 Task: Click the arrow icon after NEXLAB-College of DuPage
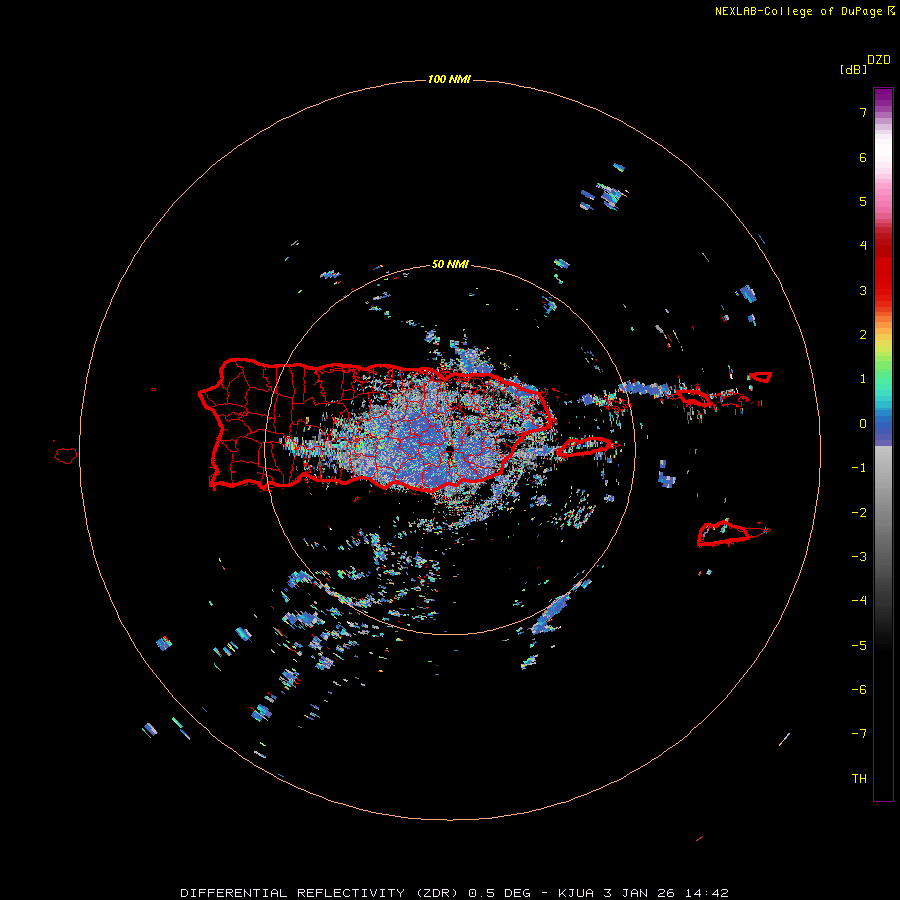tap(891, 11)
